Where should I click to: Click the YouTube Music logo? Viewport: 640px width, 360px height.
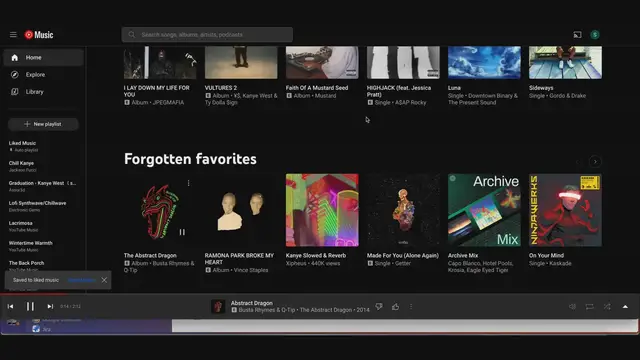point(39,35)
